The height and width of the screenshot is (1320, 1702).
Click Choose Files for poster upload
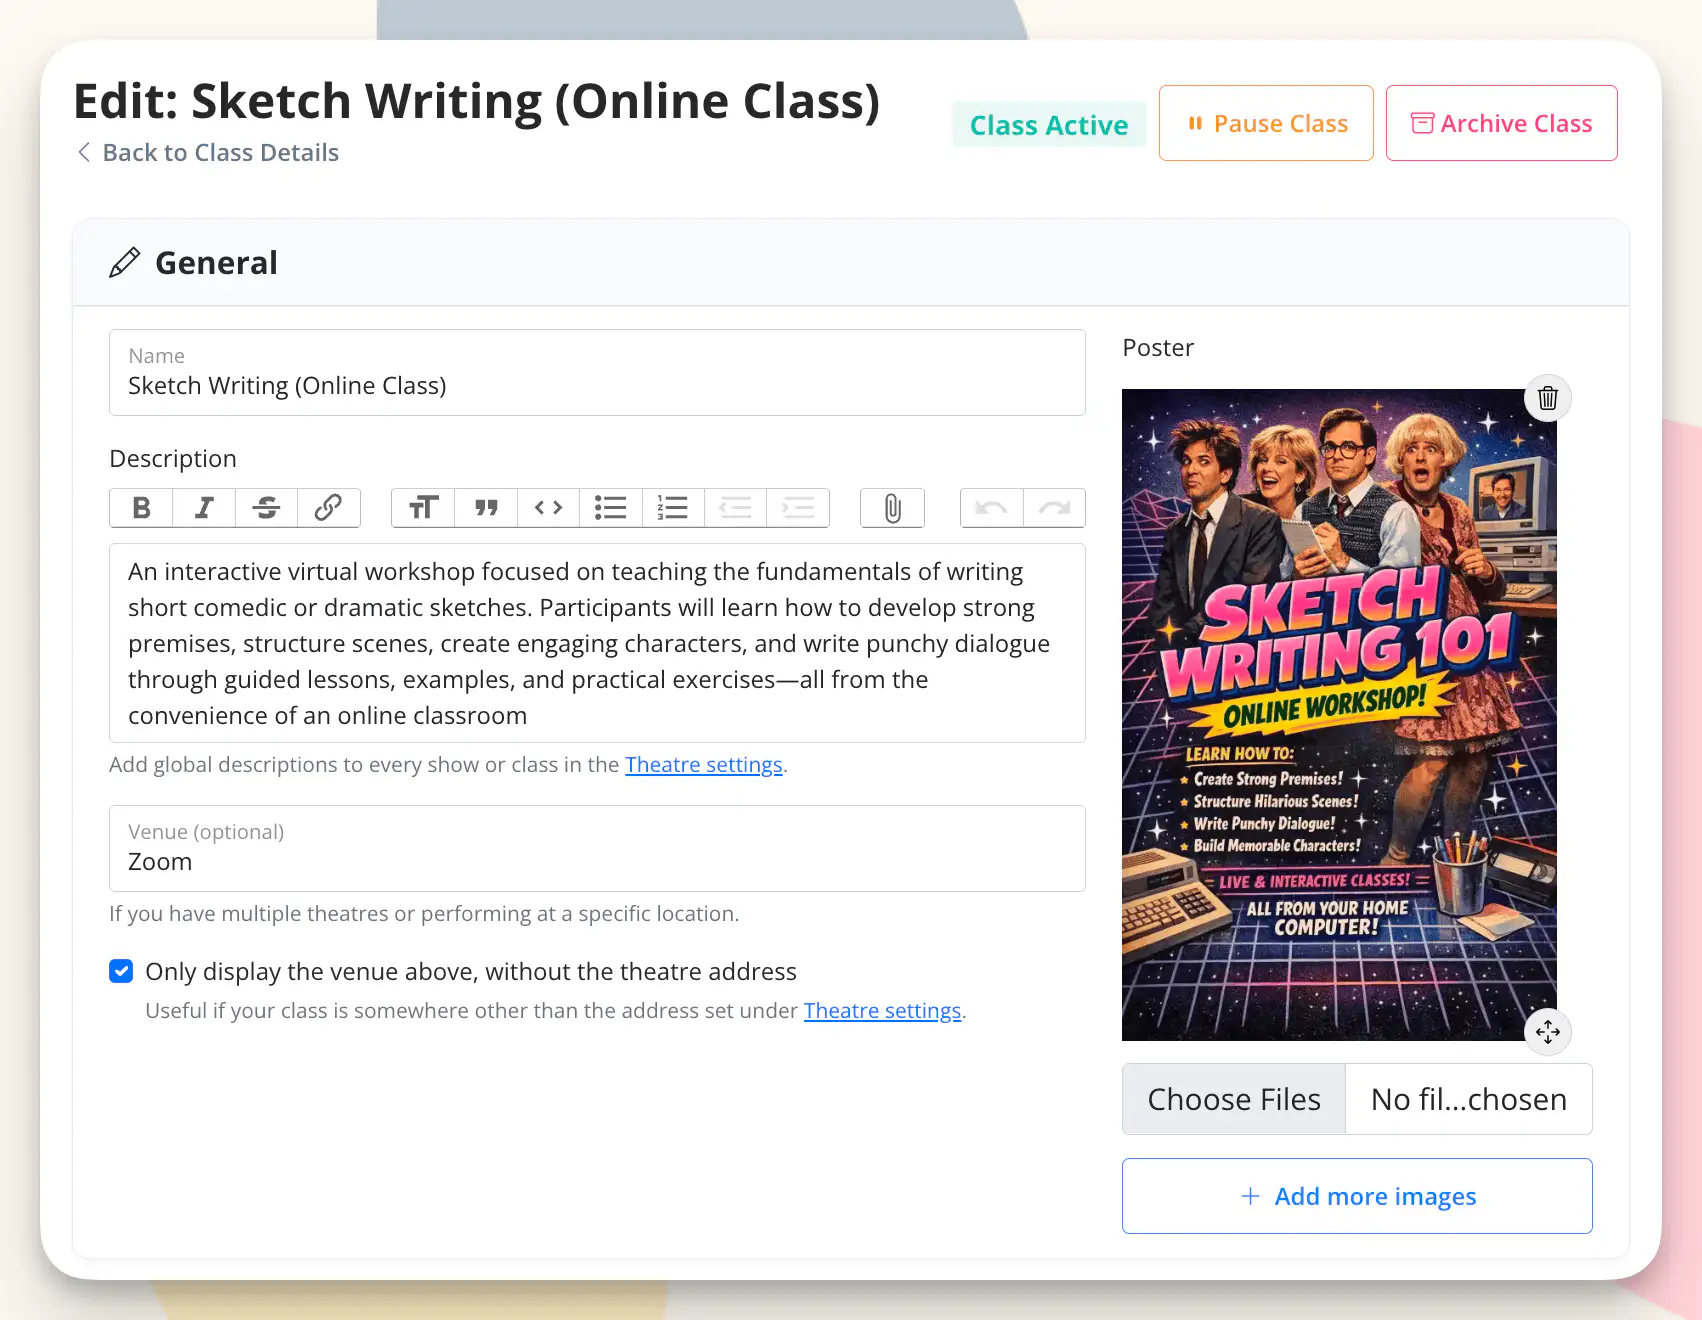coord(1233,1099)
